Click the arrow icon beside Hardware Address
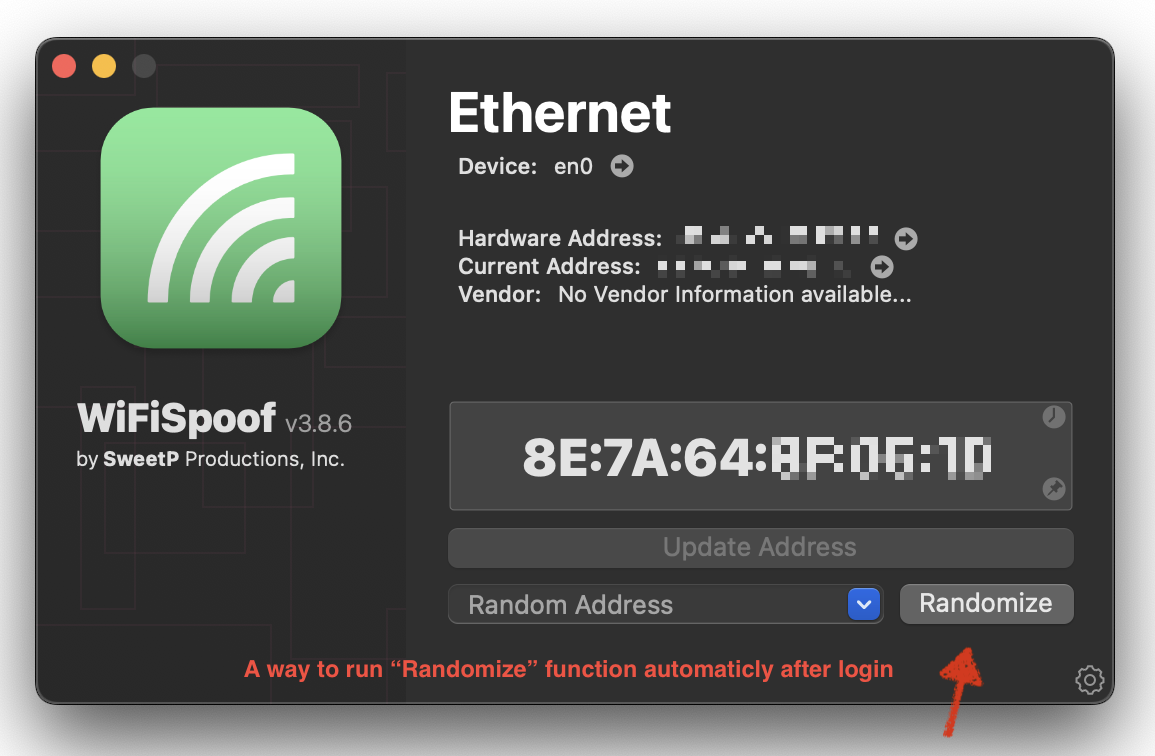 click(905, 239)
